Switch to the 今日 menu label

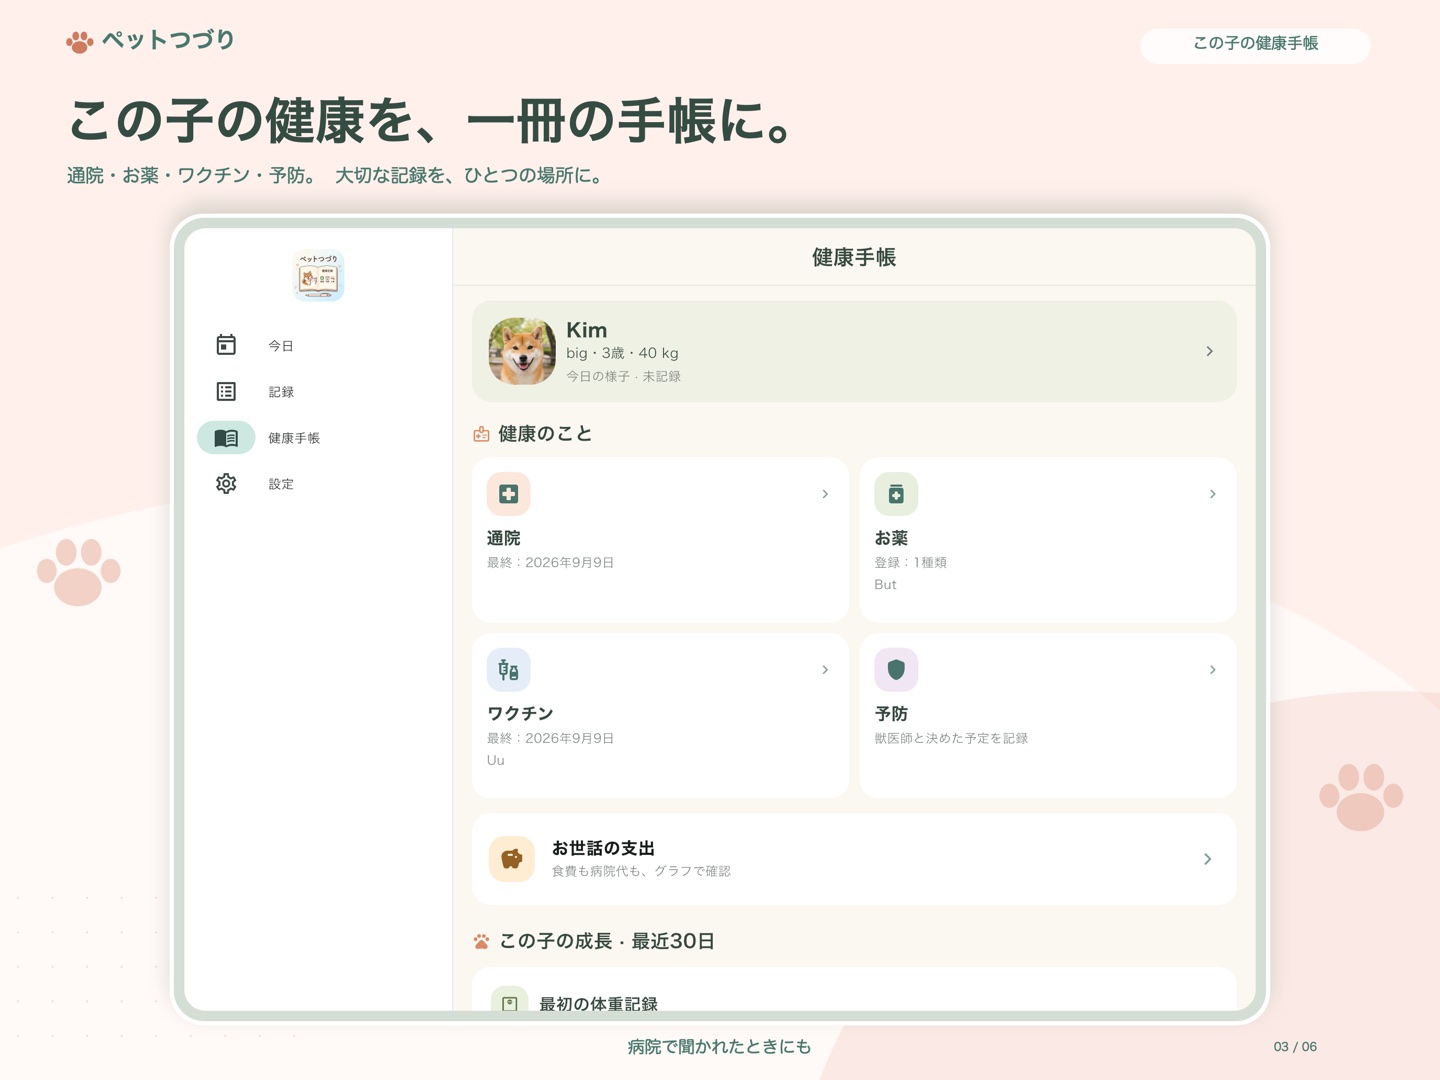(x=281, y=346)
